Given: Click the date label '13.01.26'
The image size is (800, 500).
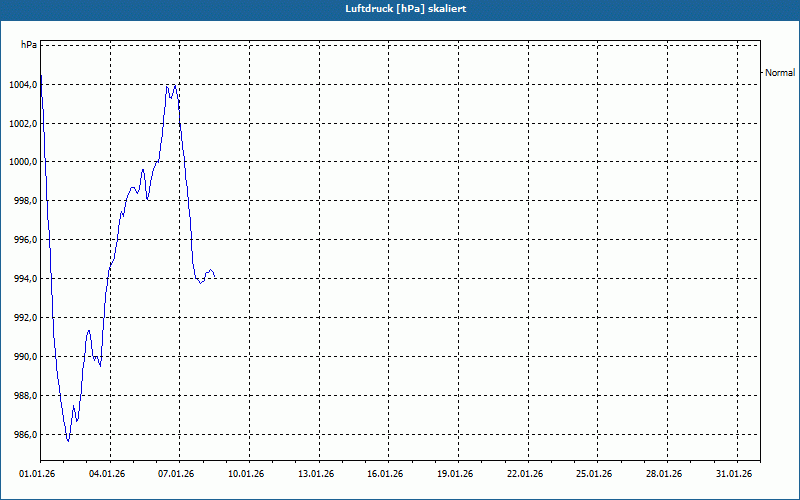Looking at the screenshot, I should click(x=316, y=474).
